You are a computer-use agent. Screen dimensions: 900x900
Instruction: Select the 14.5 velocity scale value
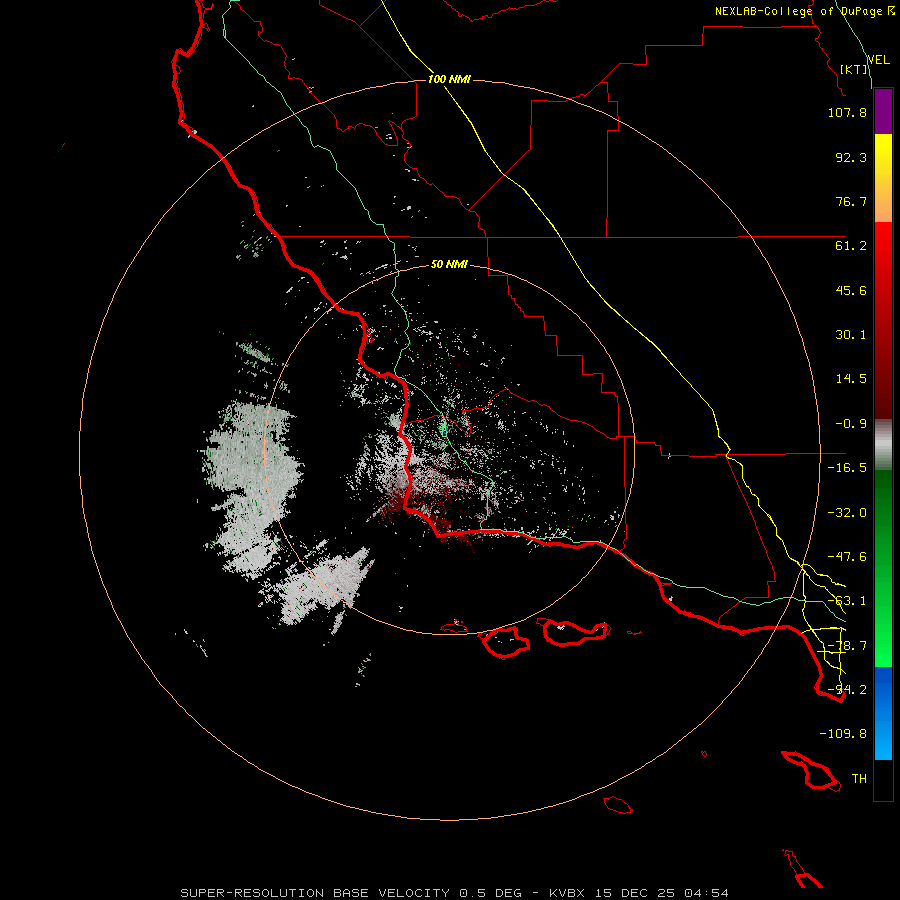(851, 379)
